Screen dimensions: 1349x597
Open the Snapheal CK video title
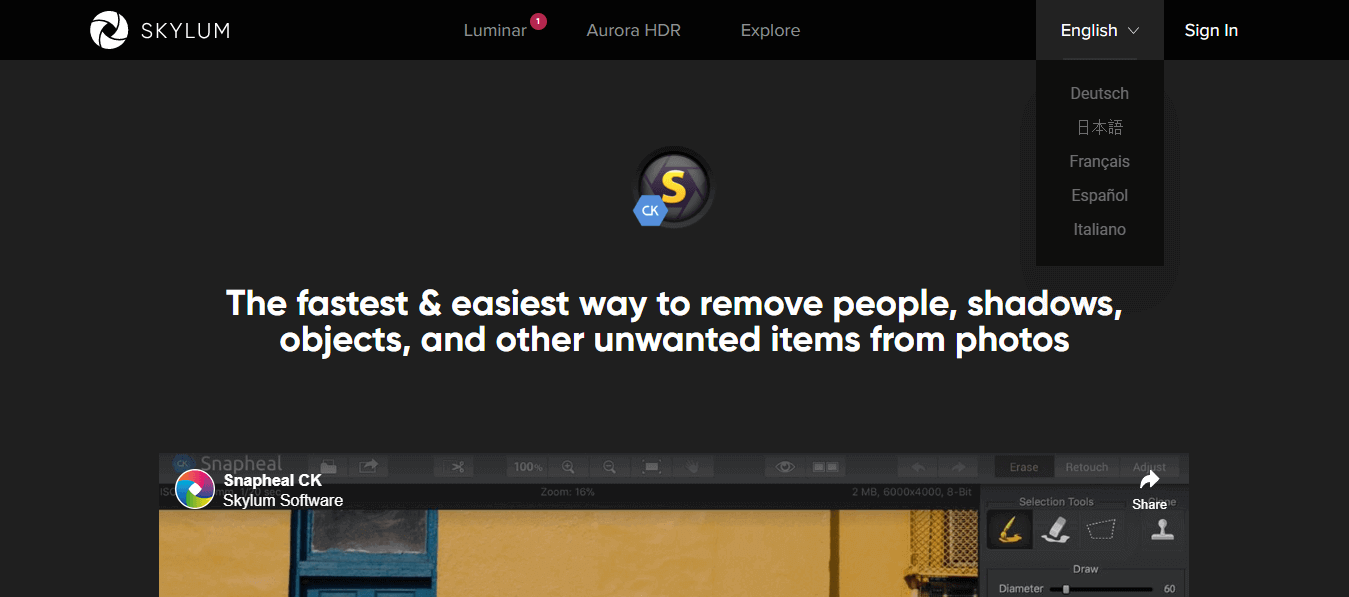272,481
